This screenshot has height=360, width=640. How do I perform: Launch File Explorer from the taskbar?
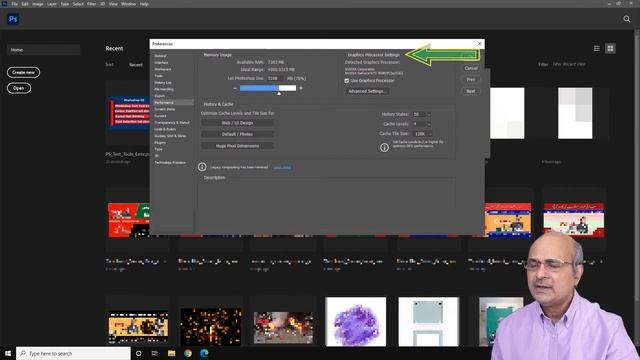coord(171,353)
